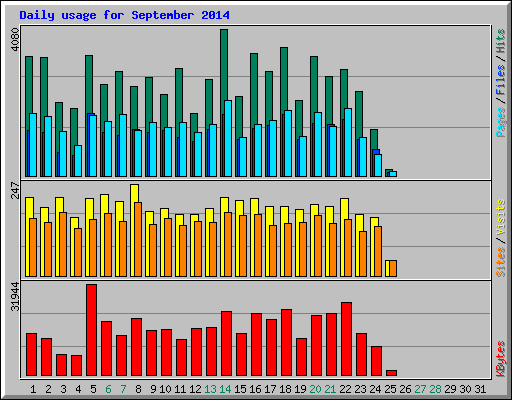Select x-axis day label '22'
This screenshot has height=400, width=512.
345,389
